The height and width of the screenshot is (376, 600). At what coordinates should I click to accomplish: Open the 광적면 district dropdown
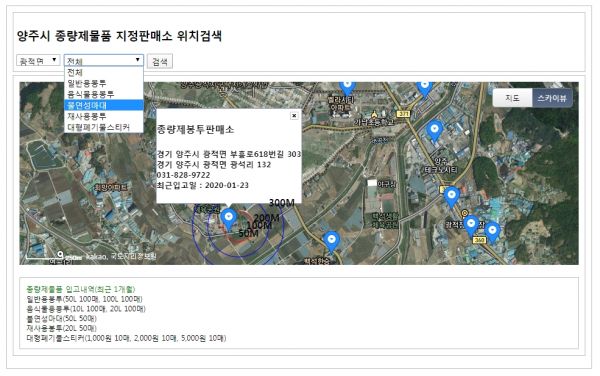pyautogui.click(x=38, y=60)
